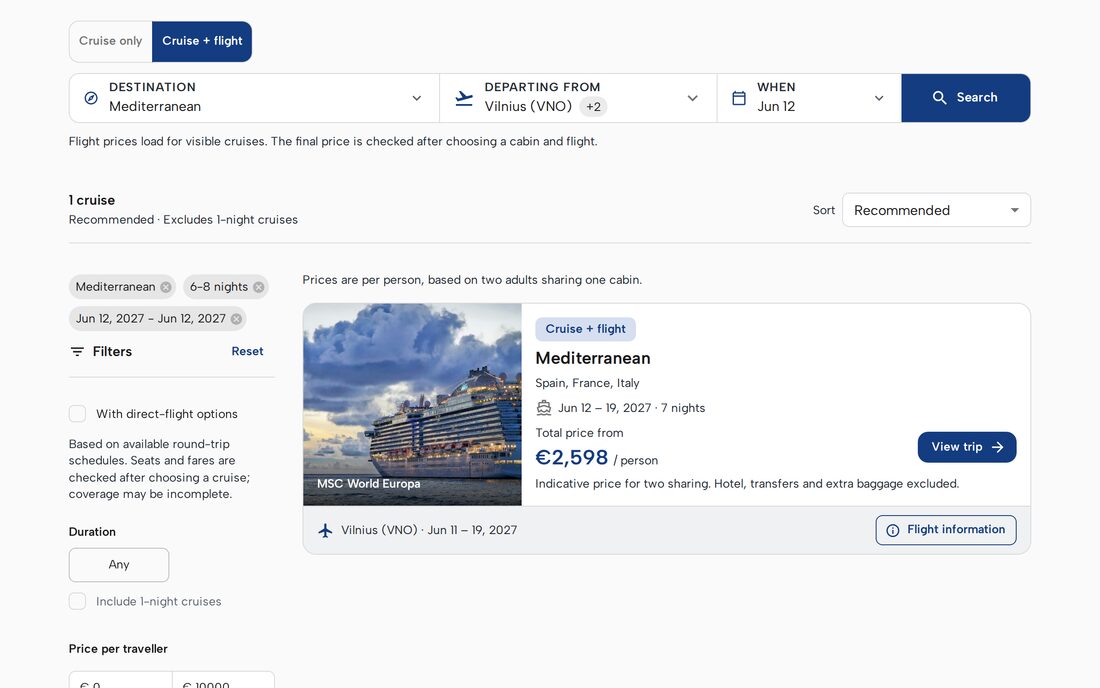
Task: Check Include 1-night cruises
Action: click(x=77, y=601)
